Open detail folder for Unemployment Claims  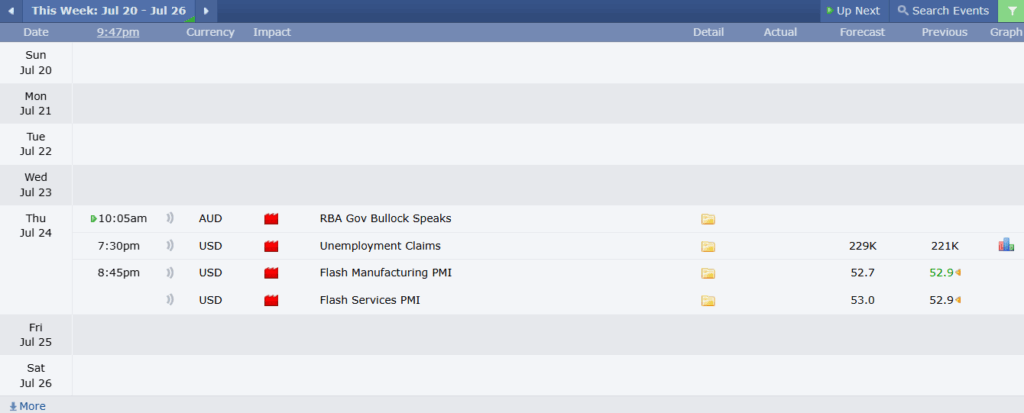(708, 246)
